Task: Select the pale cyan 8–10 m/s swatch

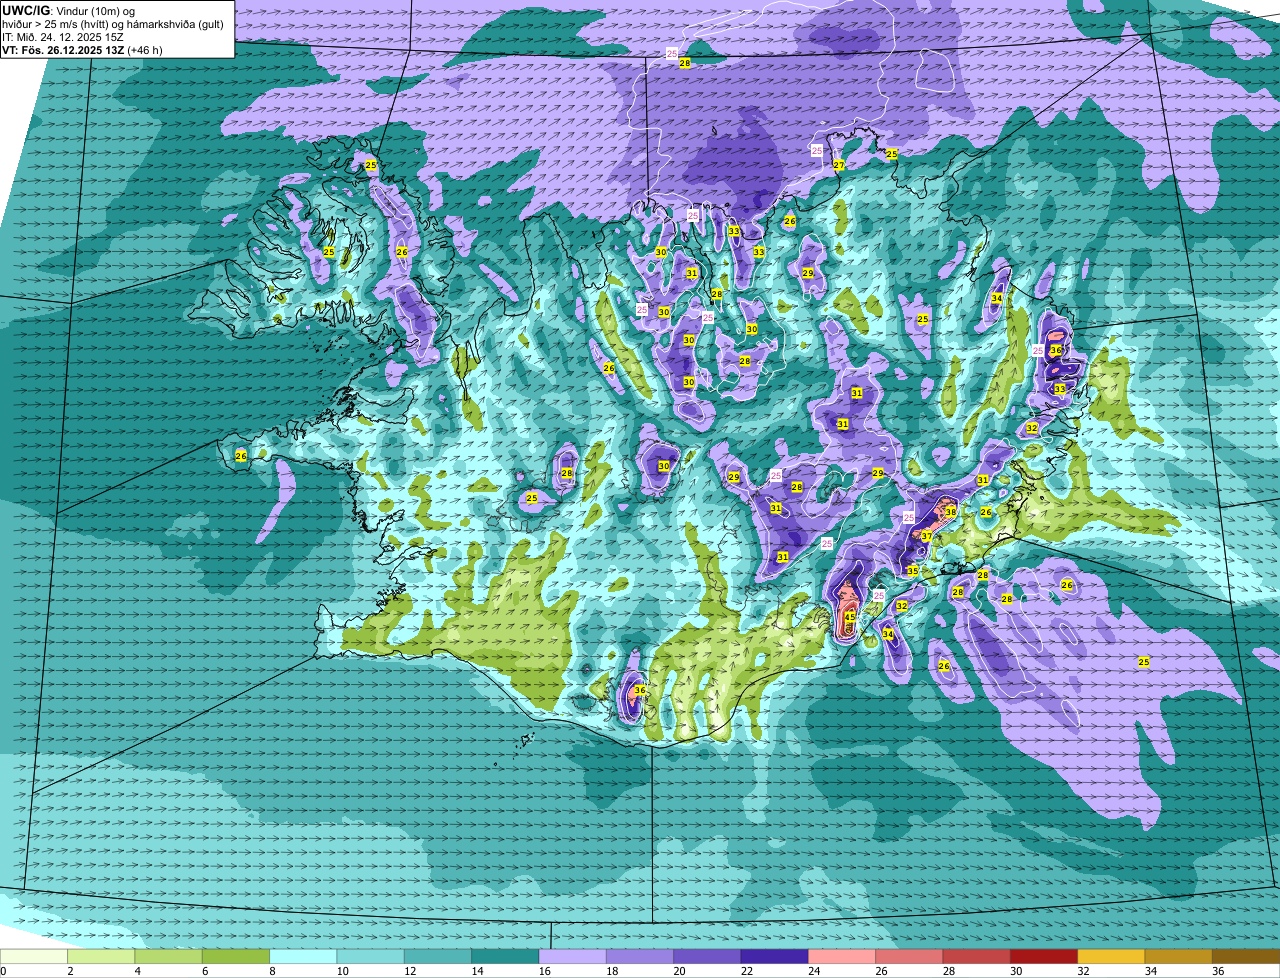Action: coord(303,956)
